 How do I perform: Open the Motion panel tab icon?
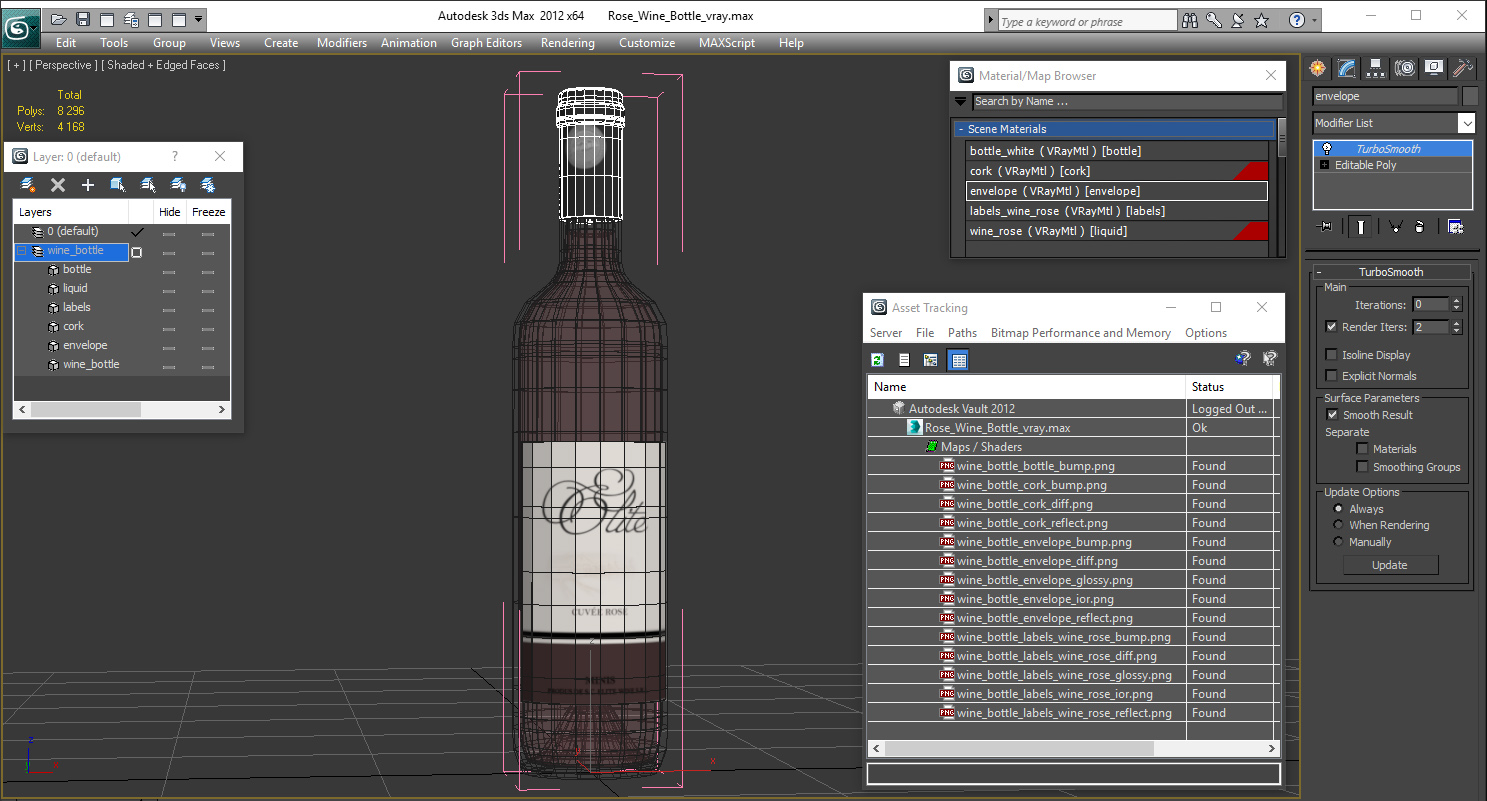pos(1405,68)
